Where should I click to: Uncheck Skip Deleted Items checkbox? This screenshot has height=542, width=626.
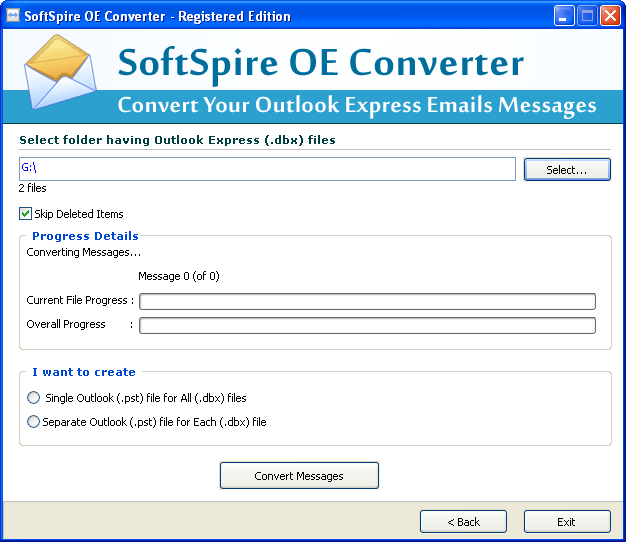26,214
